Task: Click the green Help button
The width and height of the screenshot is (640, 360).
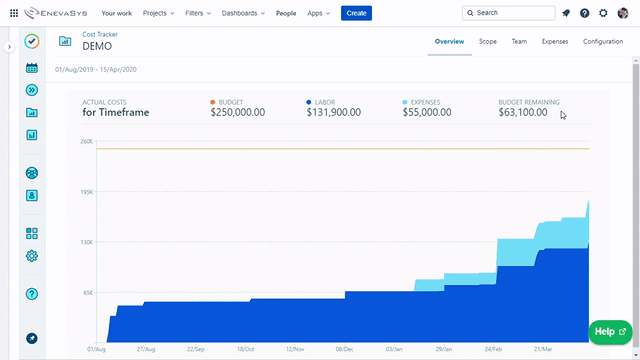Action: [610, 332]
